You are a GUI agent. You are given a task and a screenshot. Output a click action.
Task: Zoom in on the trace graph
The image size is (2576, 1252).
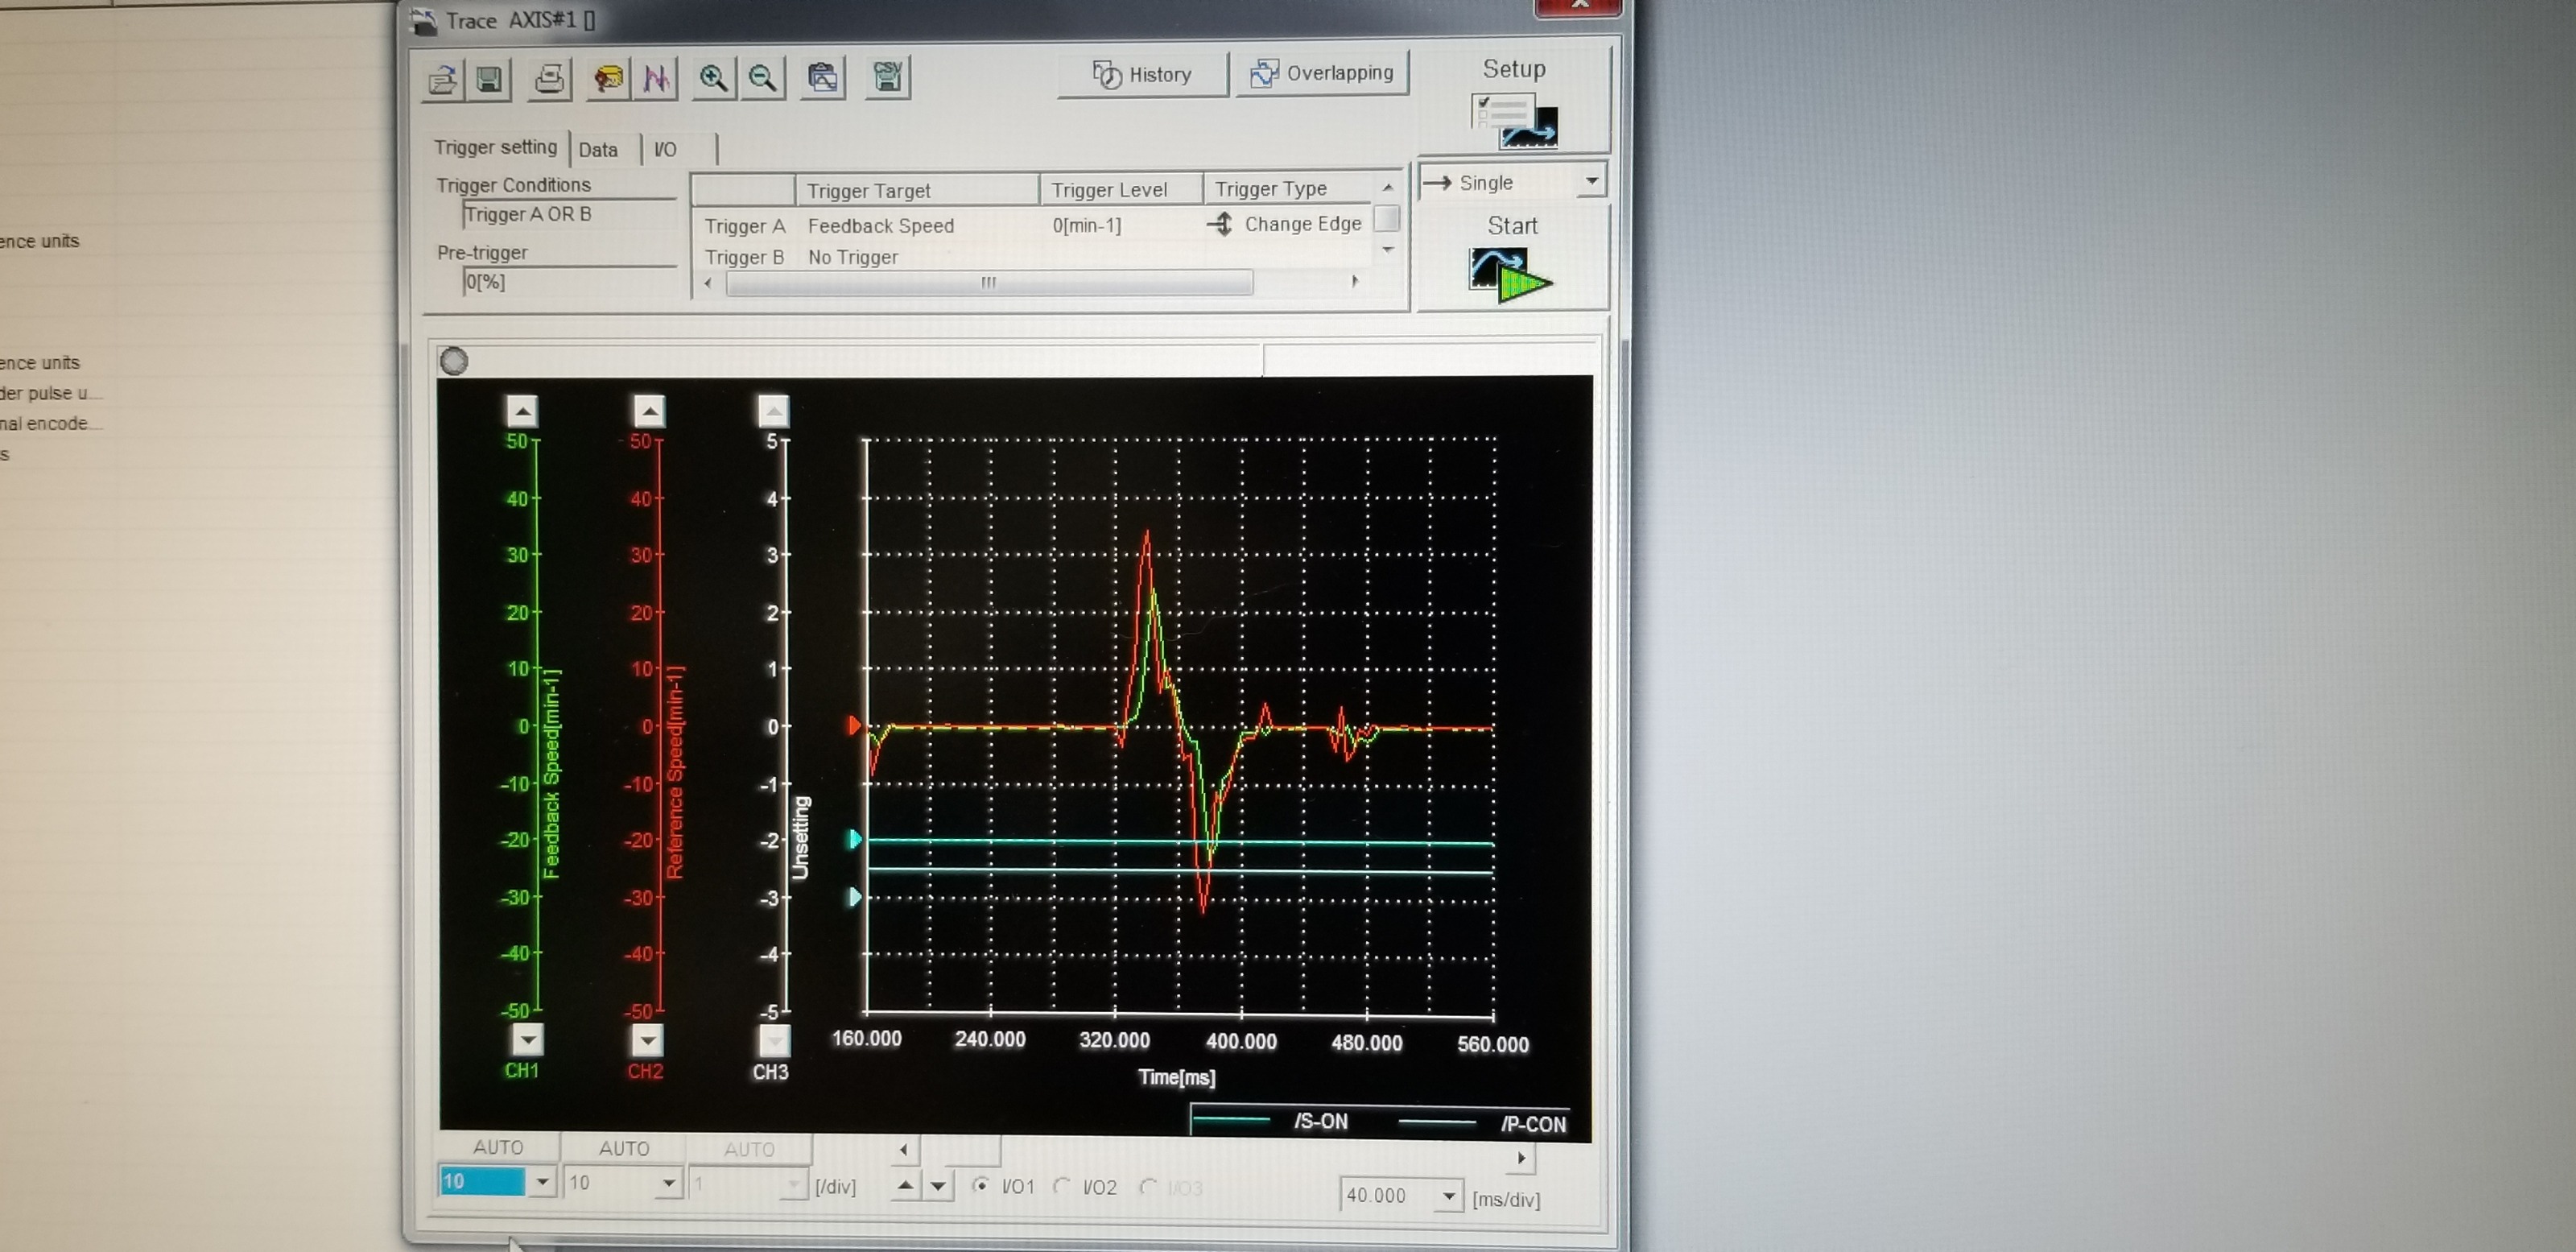point(713,78)
